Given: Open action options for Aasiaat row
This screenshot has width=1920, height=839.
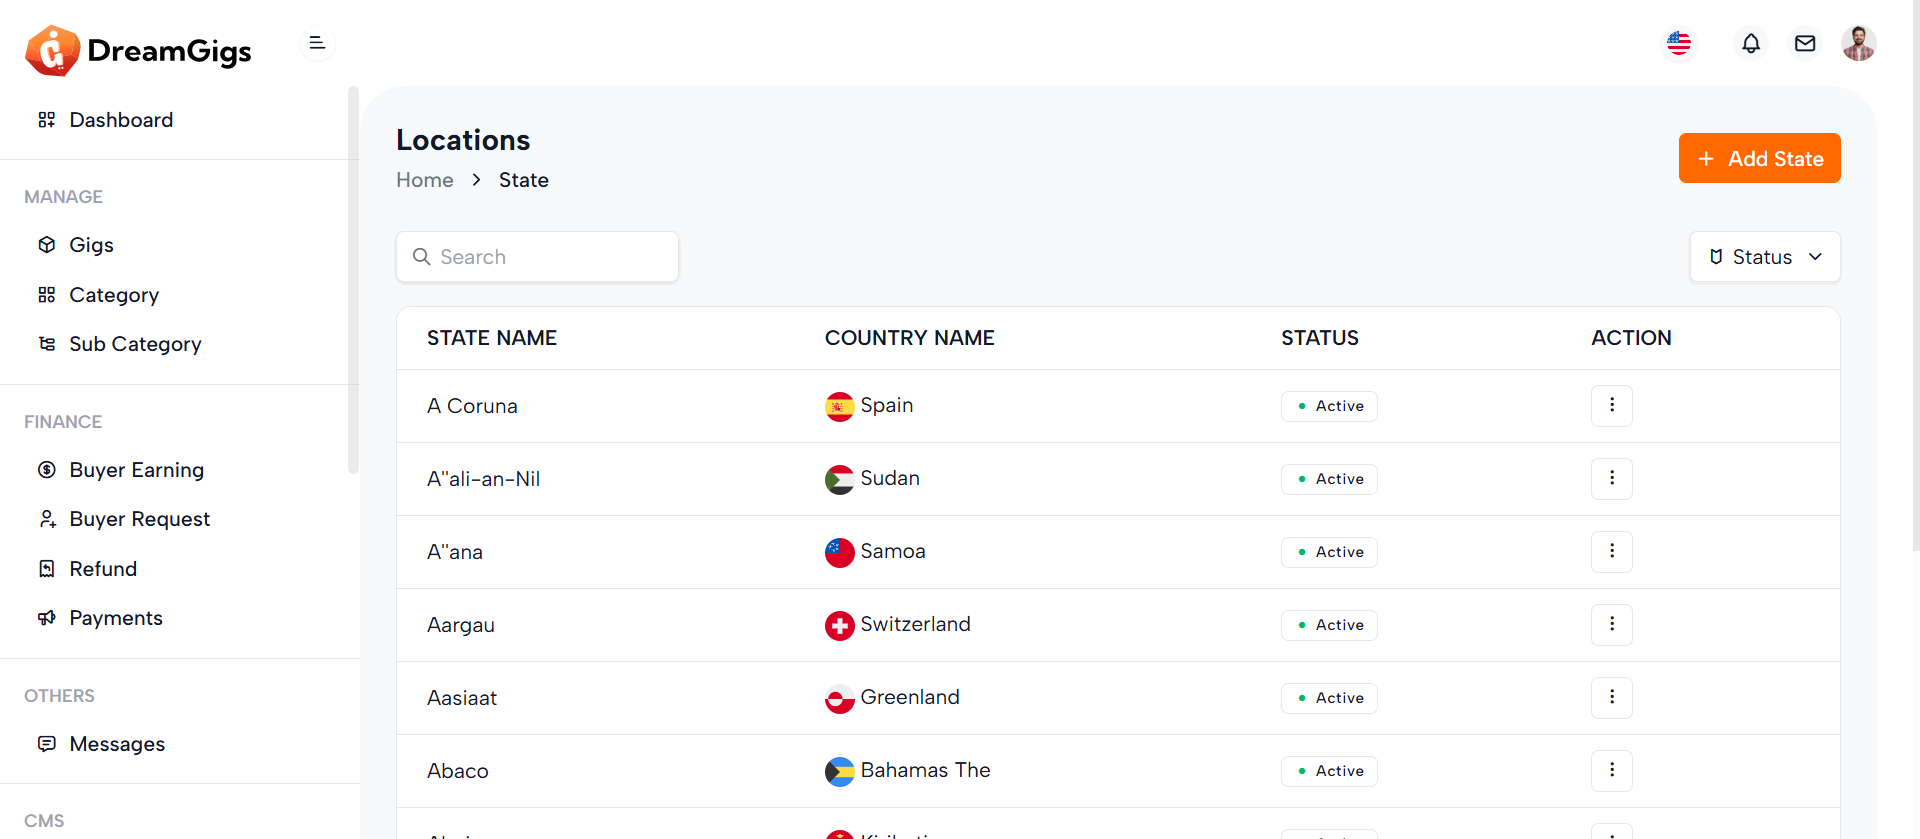Looking at the screenshot, I should point(1611,698).
